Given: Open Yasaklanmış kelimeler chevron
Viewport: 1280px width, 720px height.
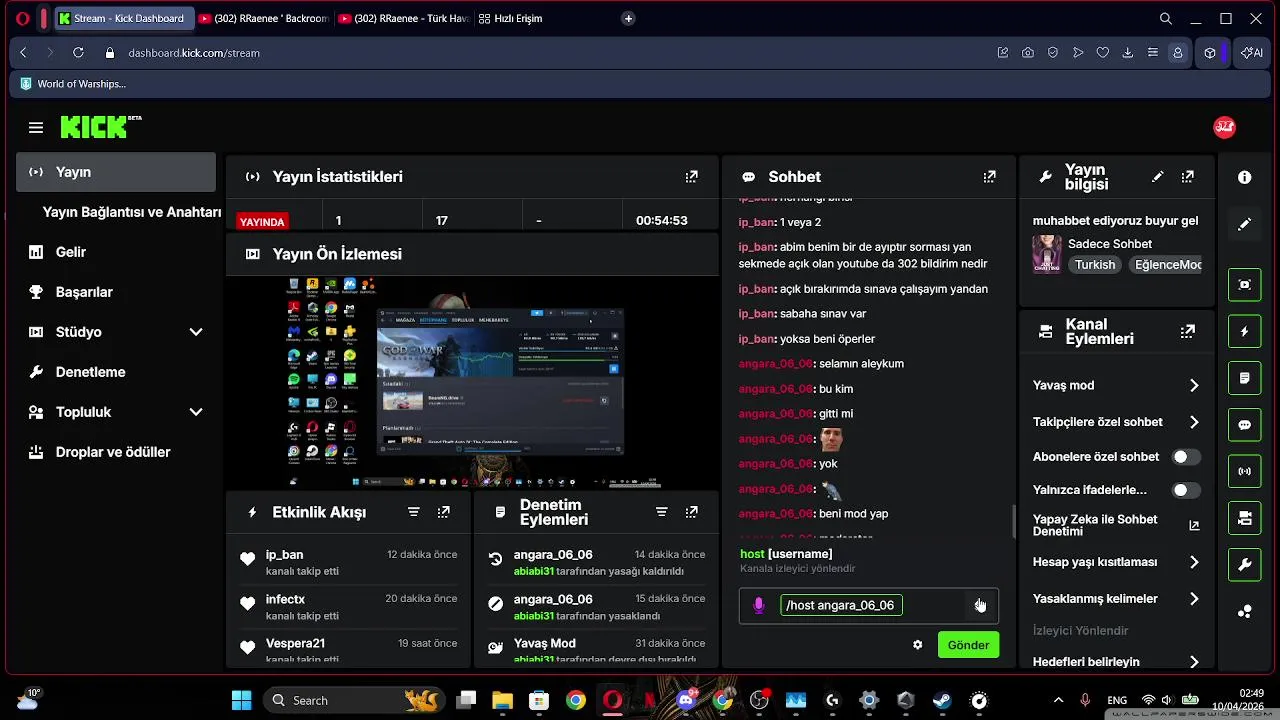Looking at the screenshot, I should pos(1194,599).
